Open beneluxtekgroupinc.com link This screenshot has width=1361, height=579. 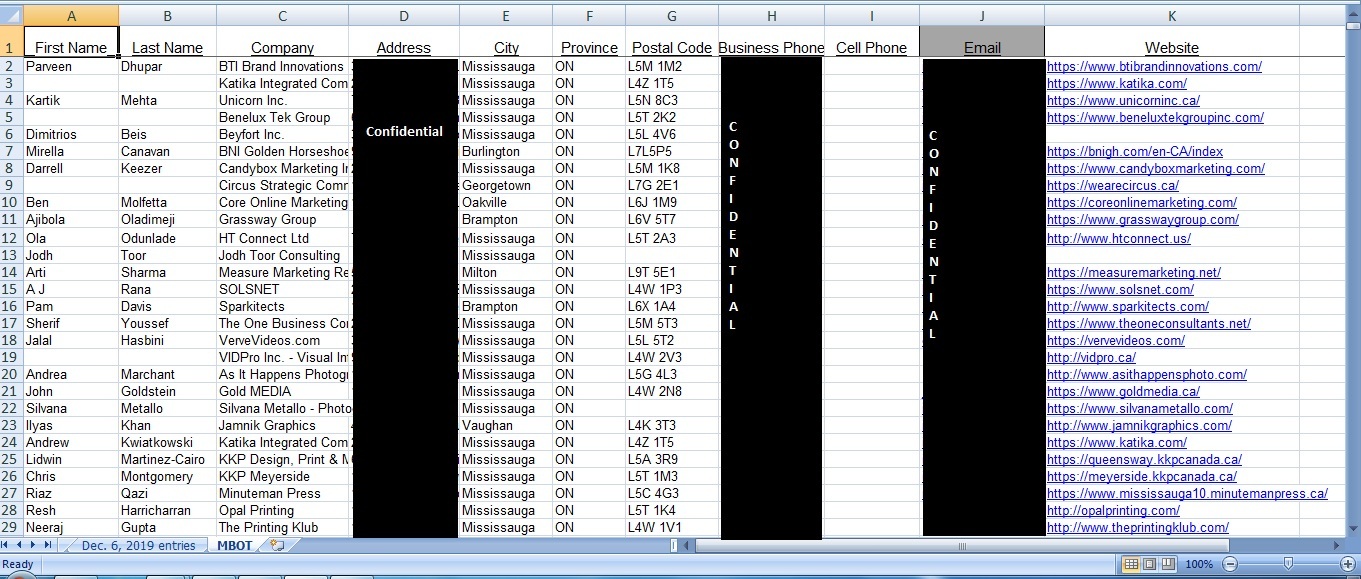1155,118
